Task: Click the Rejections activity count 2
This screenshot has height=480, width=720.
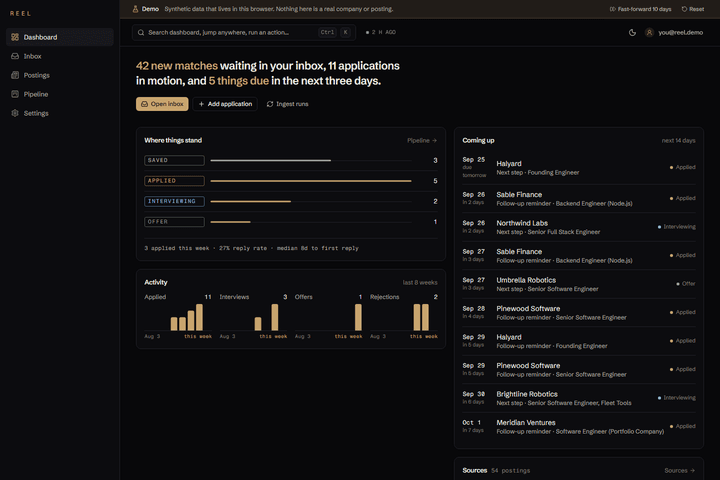Action: pyautogui.click(x=435, y=297)
